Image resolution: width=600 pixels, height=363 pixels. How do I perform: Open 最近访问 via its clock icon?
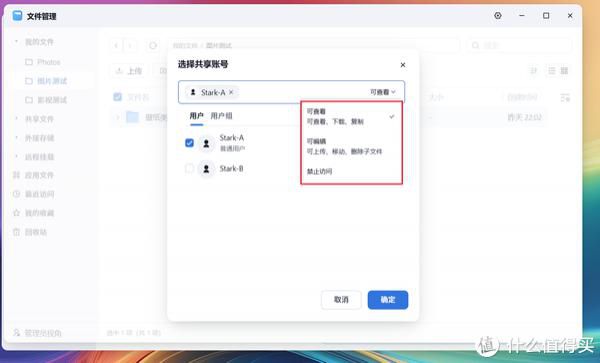pyautogui.click(x=16, y=194)
